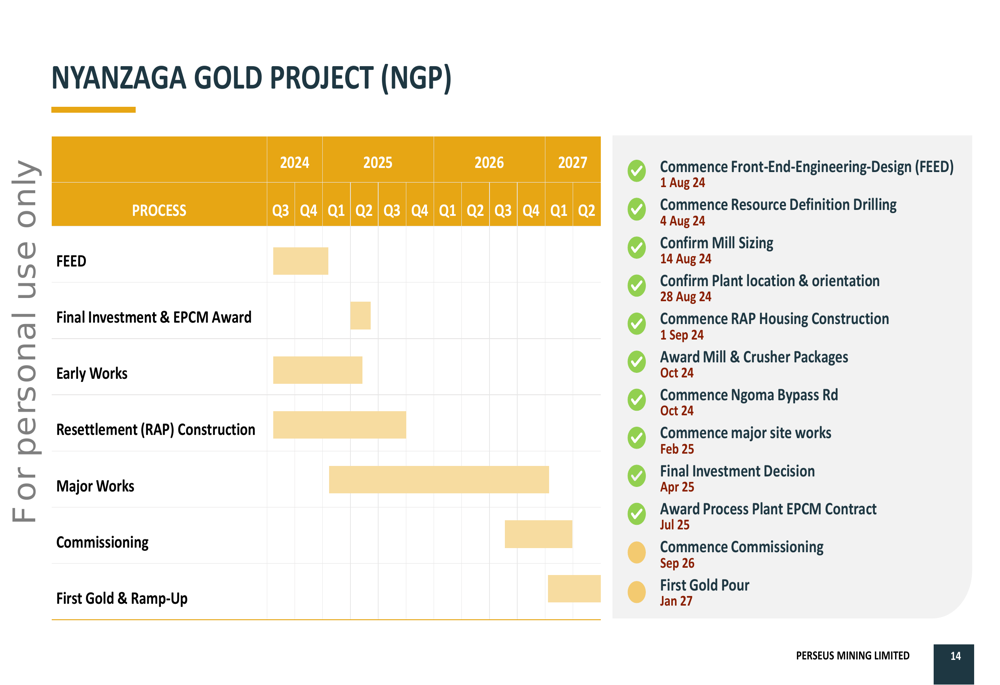Select the Final Investment & EPCM Award bar
The width and height of the screenshot is (1000, 685).
click(360, 316)
